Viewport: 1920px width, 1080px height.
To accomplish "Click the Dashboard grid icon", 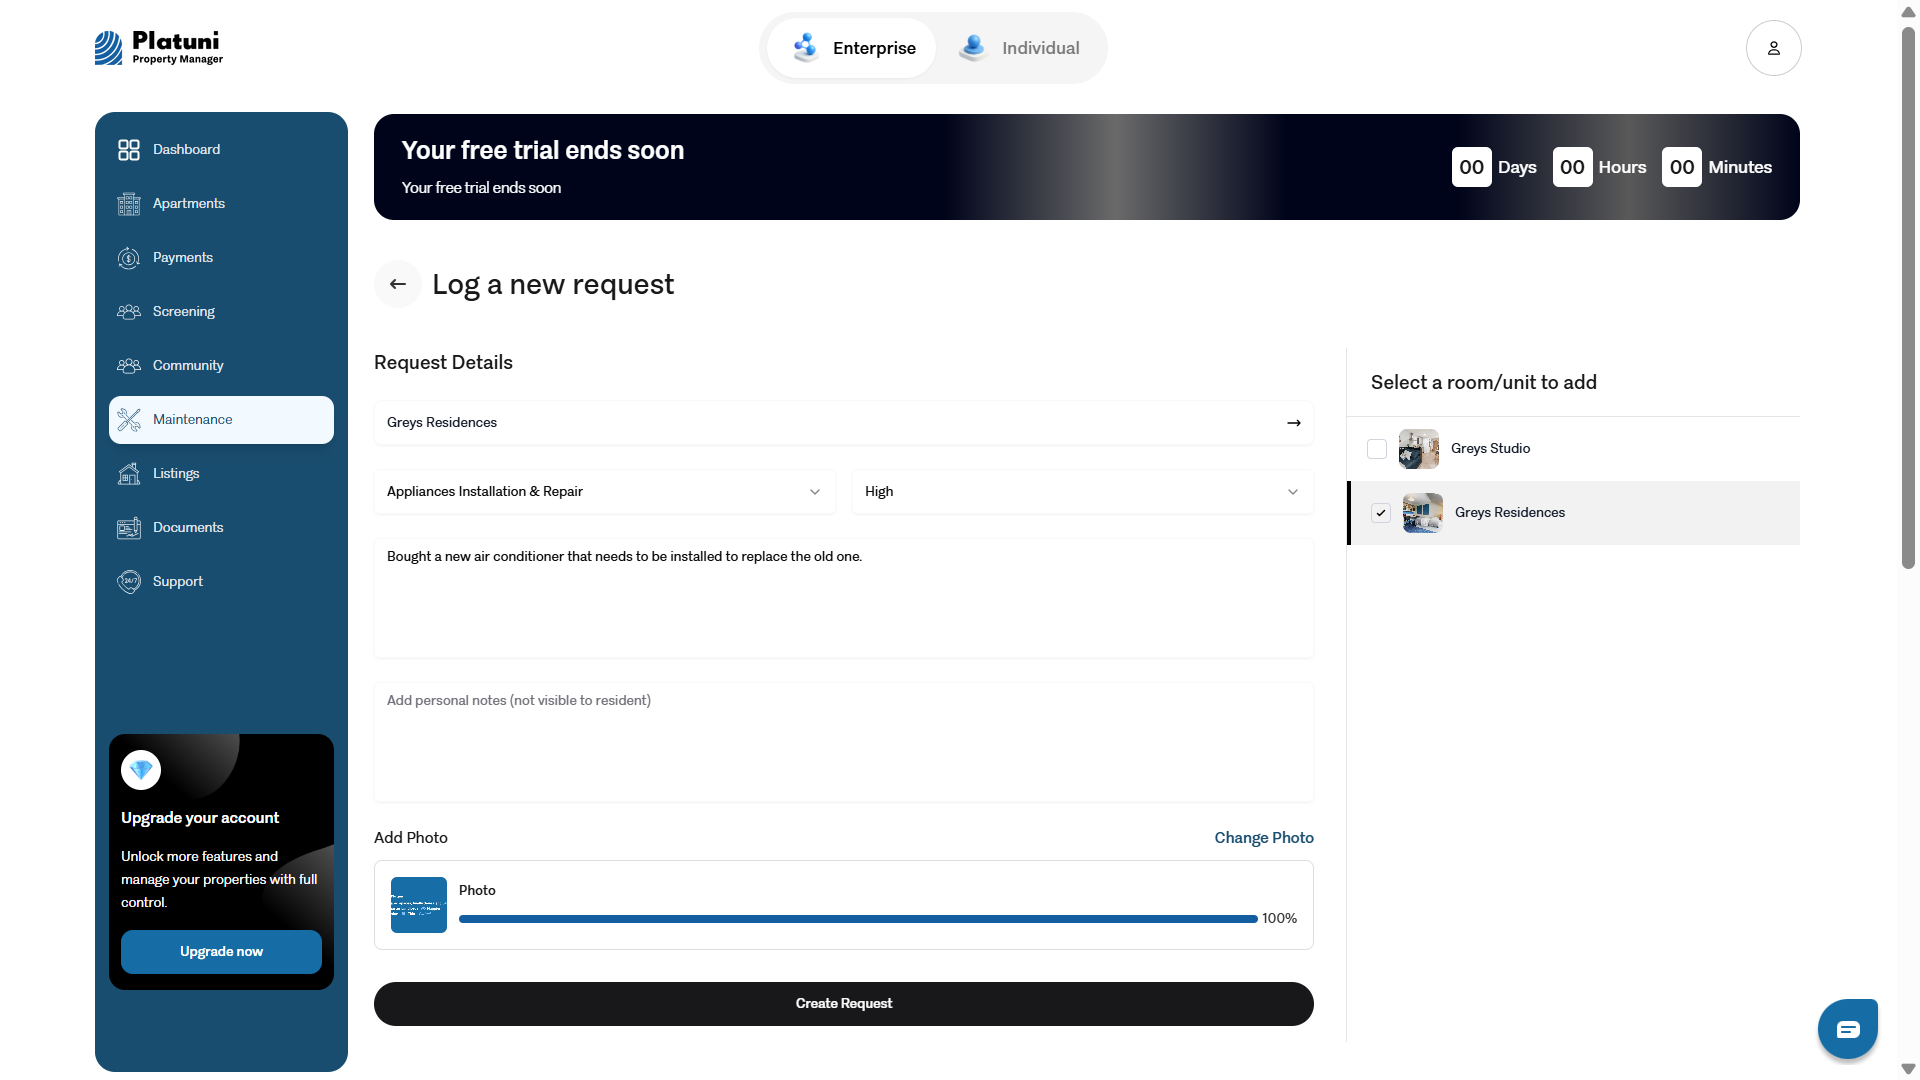I will [129, 150].
